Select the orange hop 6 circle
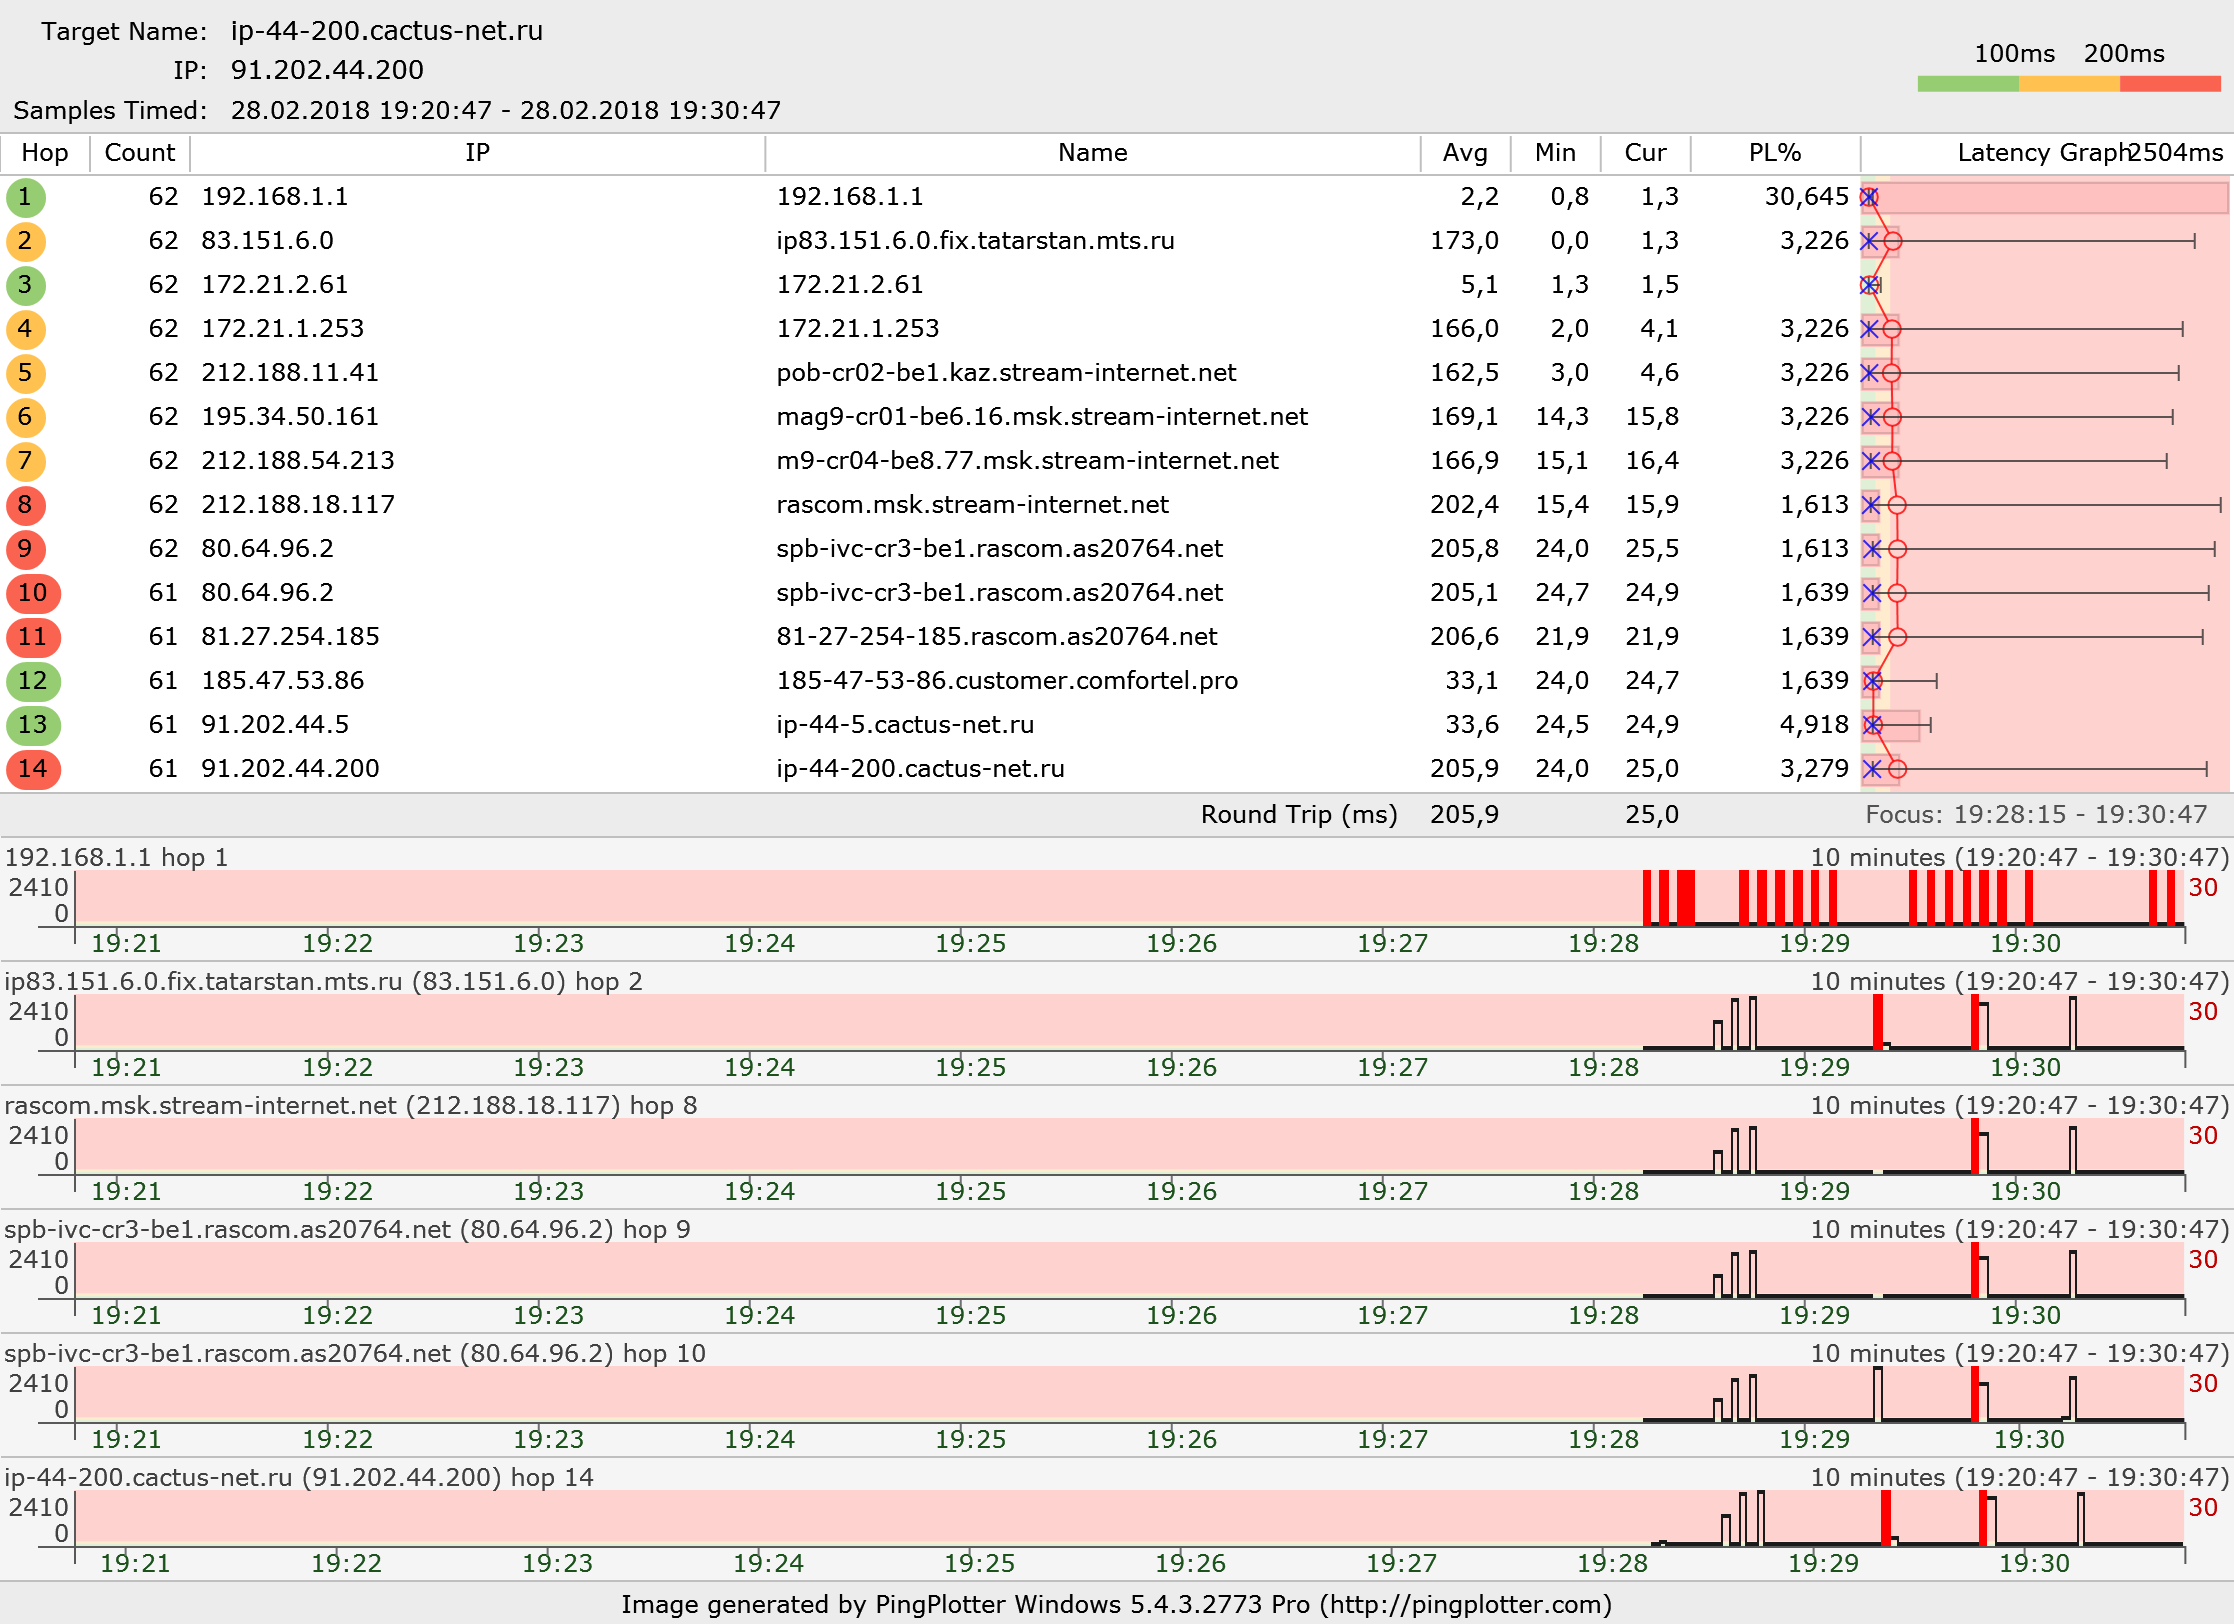Screen dimensions: 2234x1624 25,417
